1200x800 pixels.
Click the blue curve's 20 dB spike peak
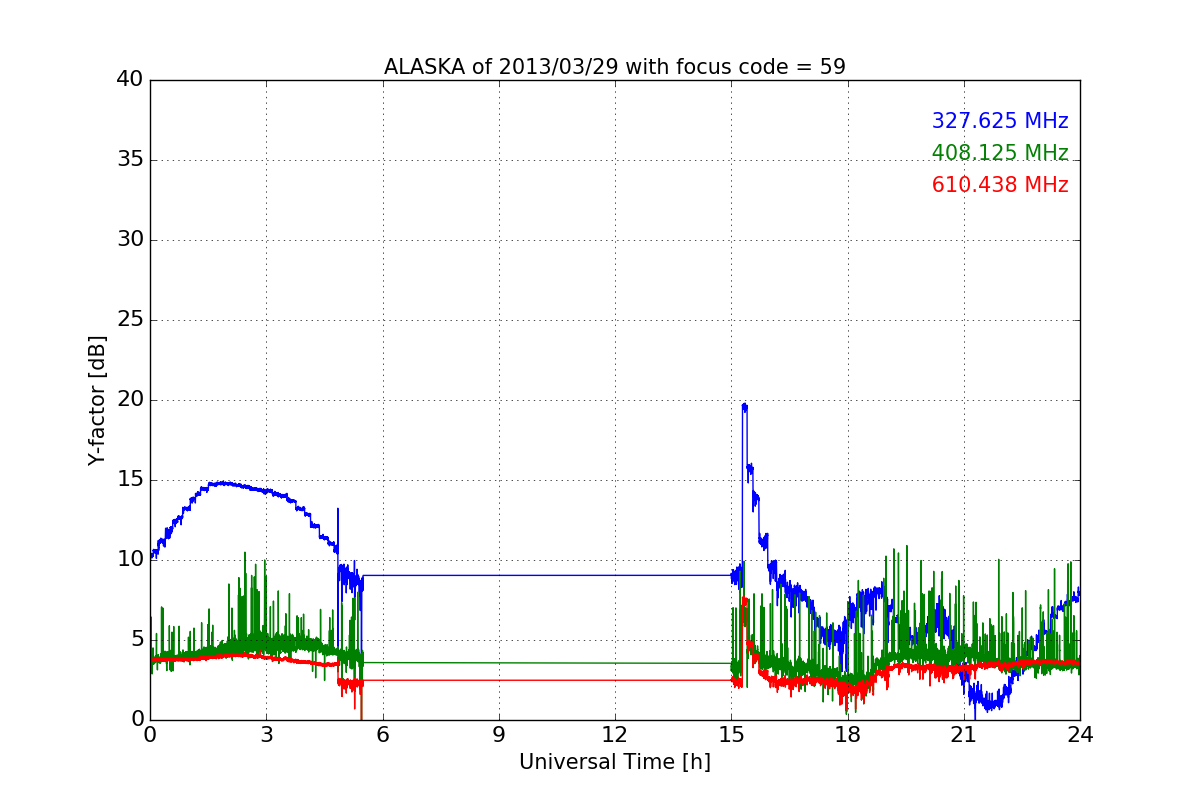744,405
